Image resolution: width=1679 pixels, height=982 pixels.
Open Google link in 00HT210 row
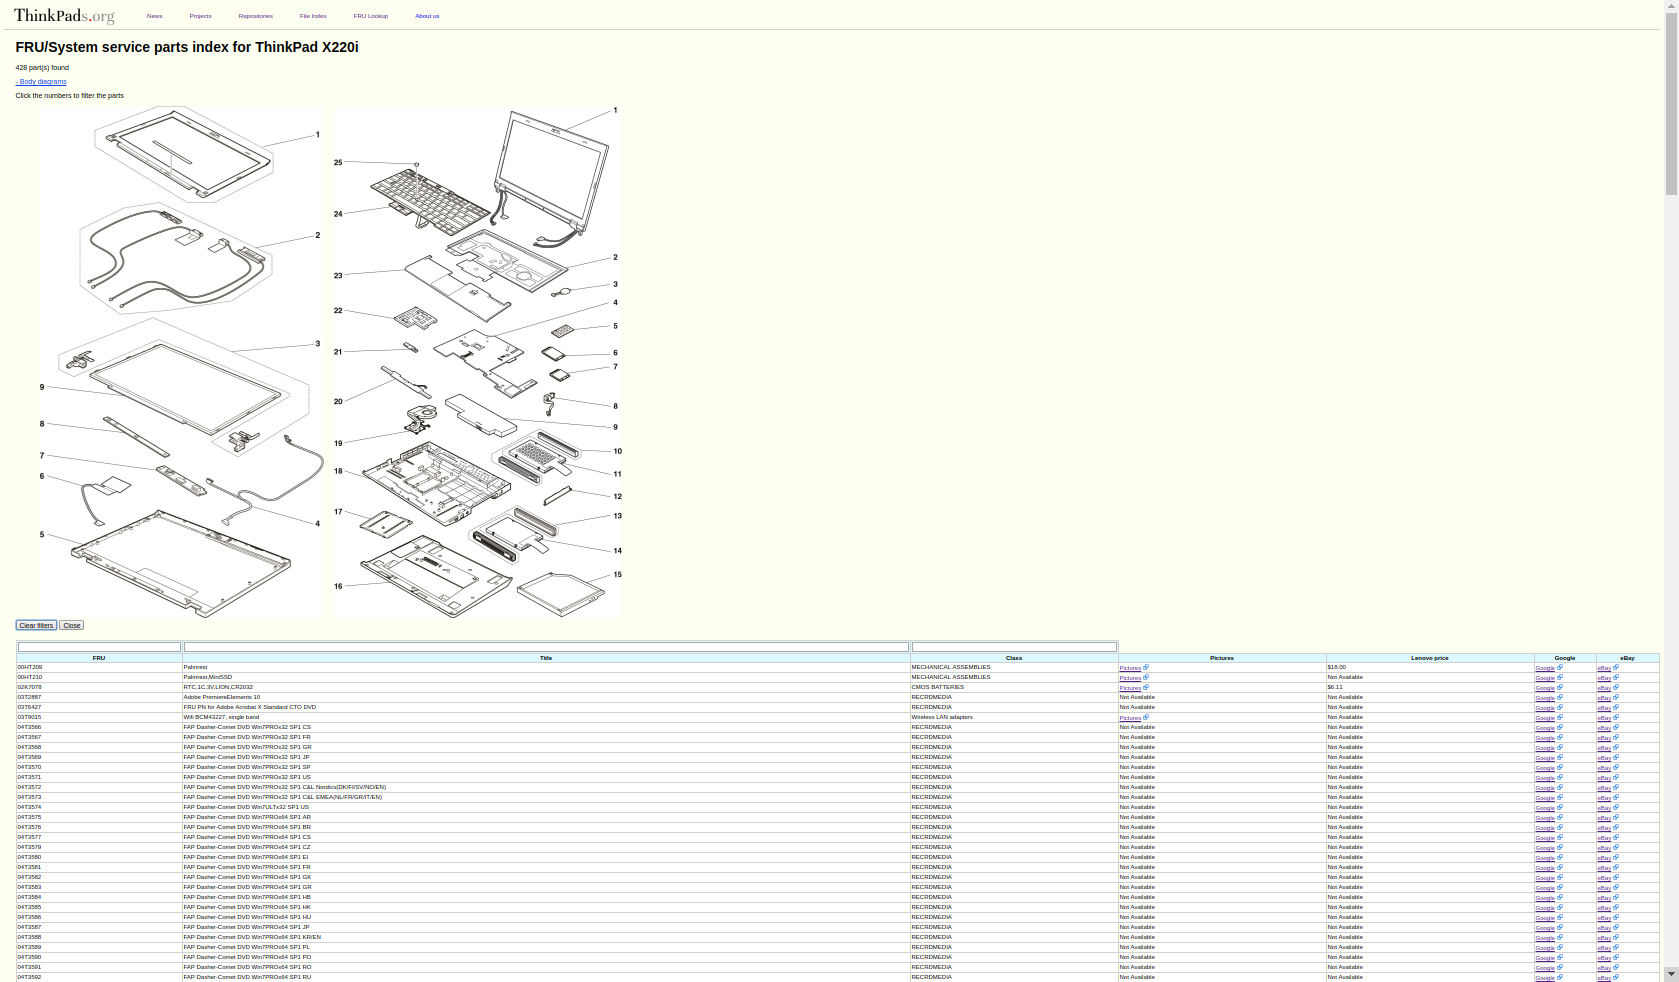pos(1545,678)
